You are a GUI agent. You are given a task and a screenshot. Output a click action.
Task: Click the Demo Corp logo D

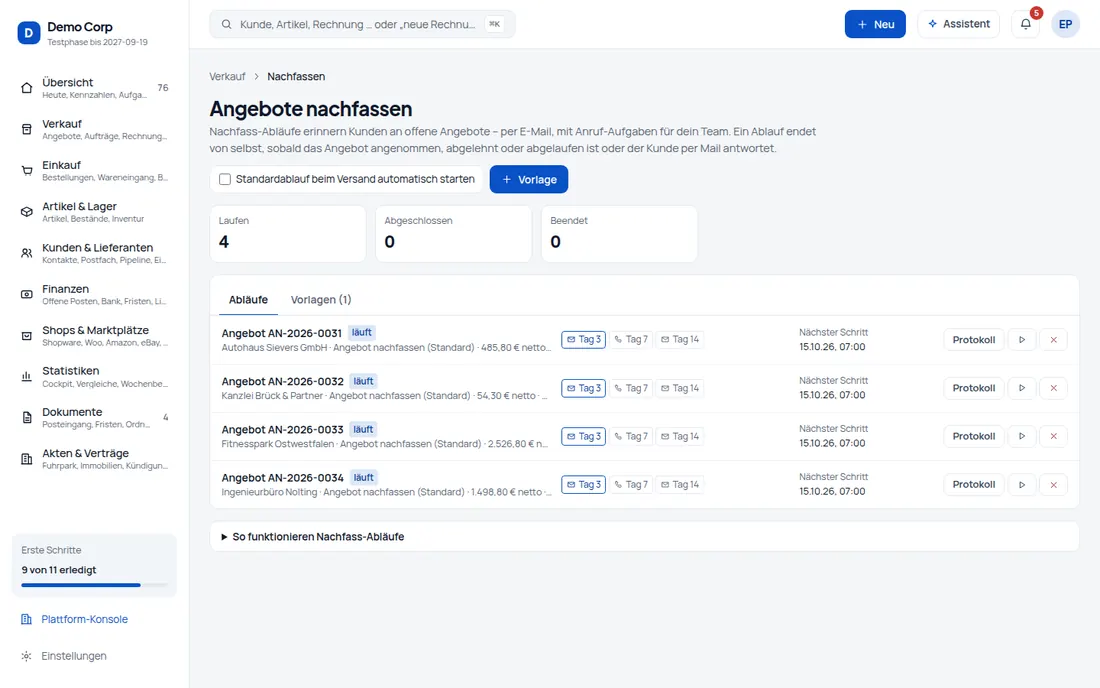coord(29,33)
